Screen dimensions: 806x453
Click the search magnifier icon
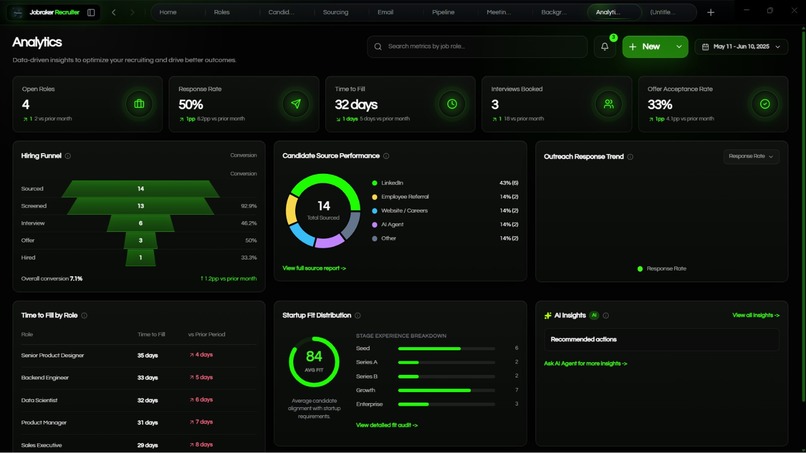click(378, 47)
